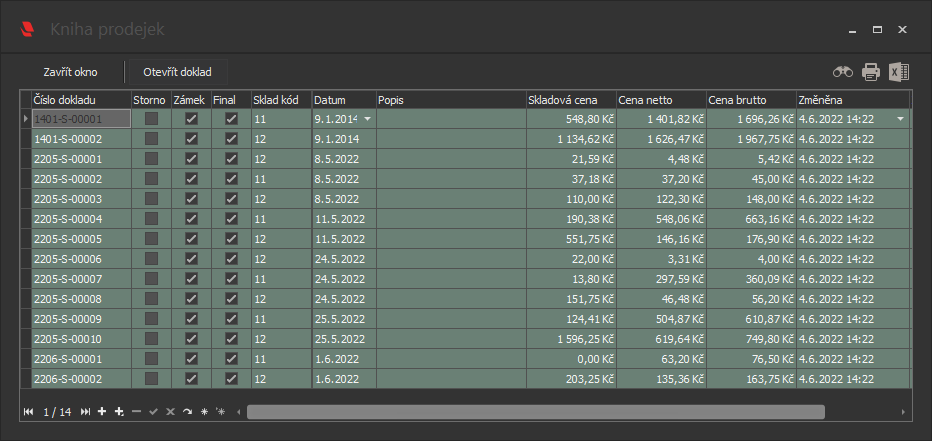Screen dimensions: 932x441
Task: Click Skladová cena value 548,80 Kč
Action: [571, 119]
